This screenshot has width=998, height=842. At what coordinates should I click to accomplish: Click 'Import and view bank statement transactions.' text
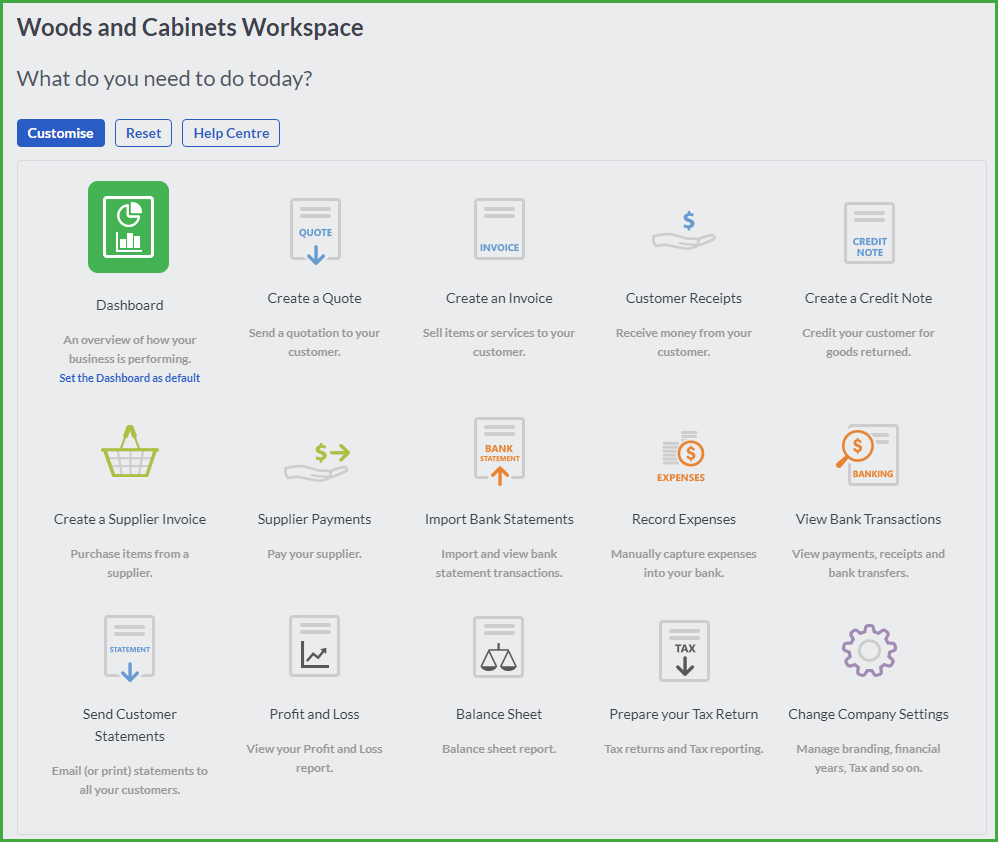coord(499,563)
